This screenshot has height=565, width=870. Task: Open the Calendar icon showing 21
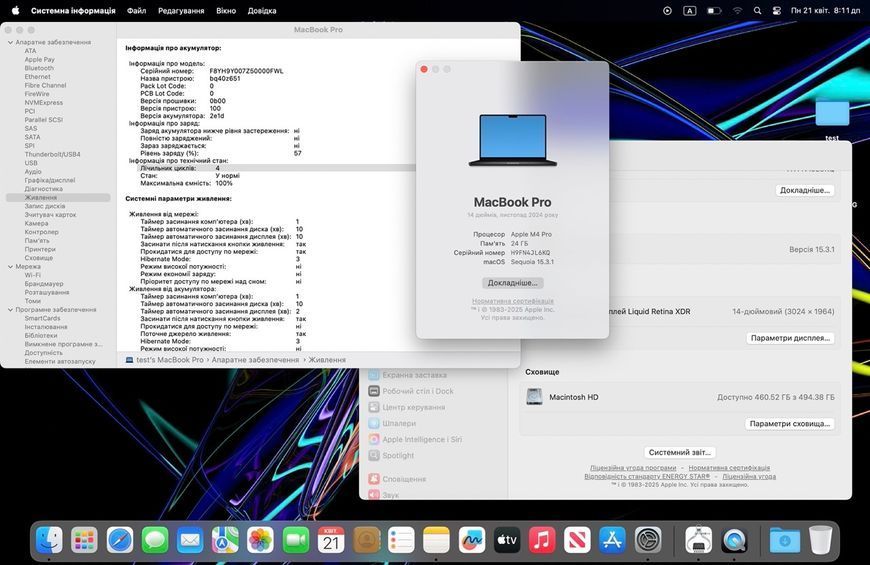(x=331, y=540)
